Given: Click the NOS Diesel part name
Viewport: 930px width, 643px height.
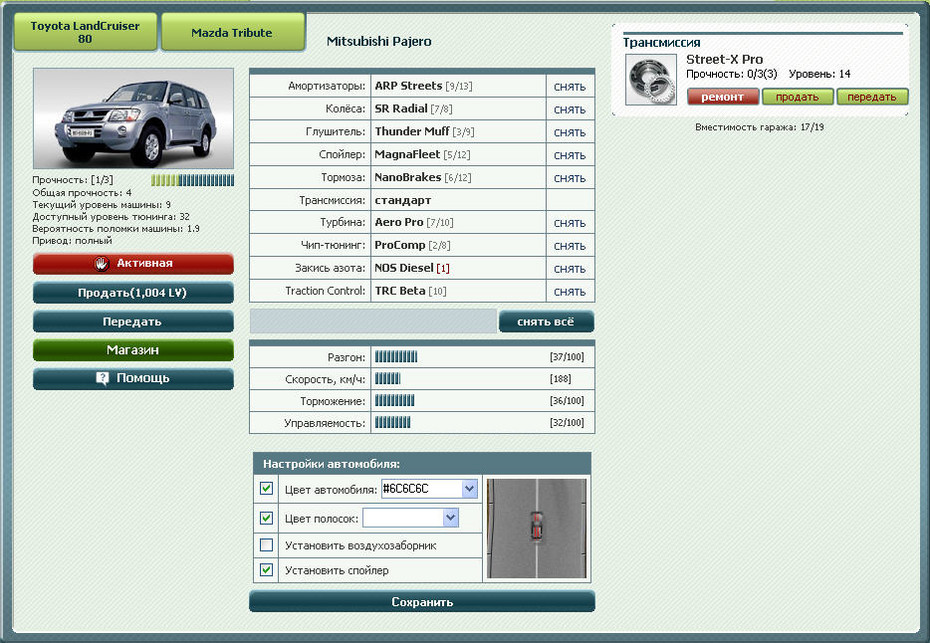Looking at the screenshot, I should pyautogui.click(x=404, y=268).
